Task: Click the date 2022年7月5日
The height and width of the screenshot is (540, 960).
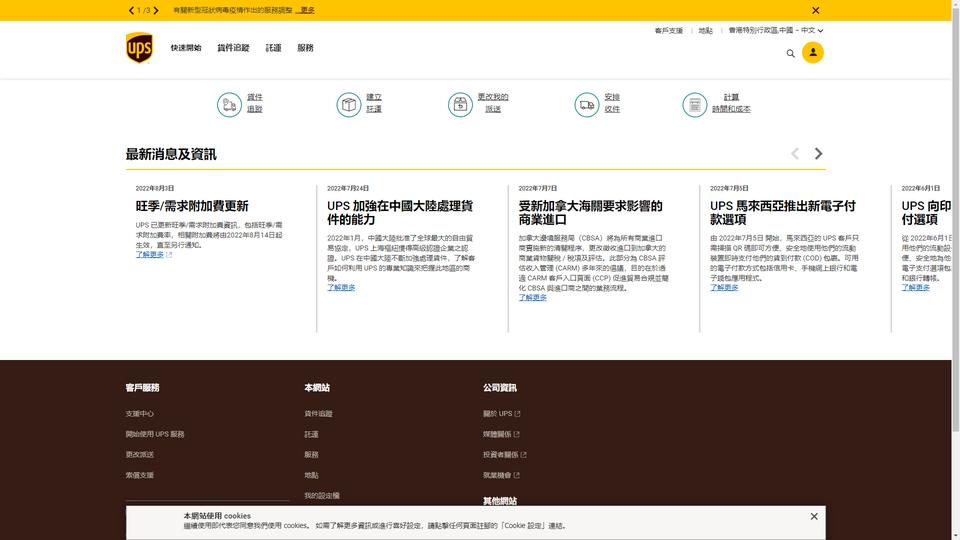Action: pos(729,188)
